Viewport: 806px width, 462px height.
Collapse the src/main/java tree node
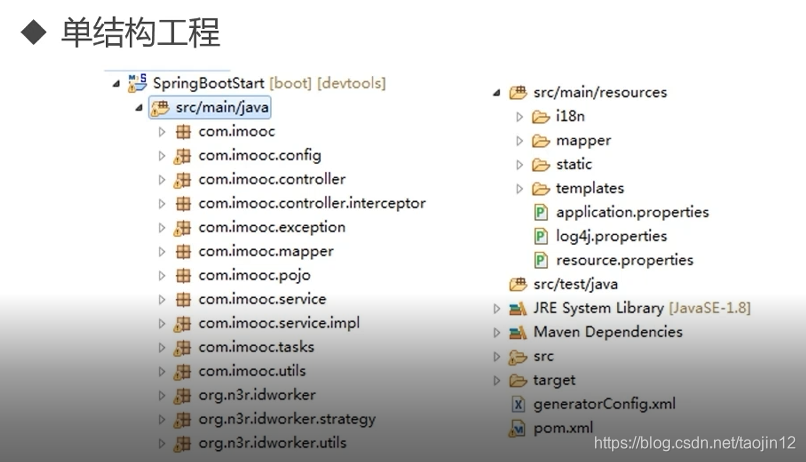(x=139, y=108)
